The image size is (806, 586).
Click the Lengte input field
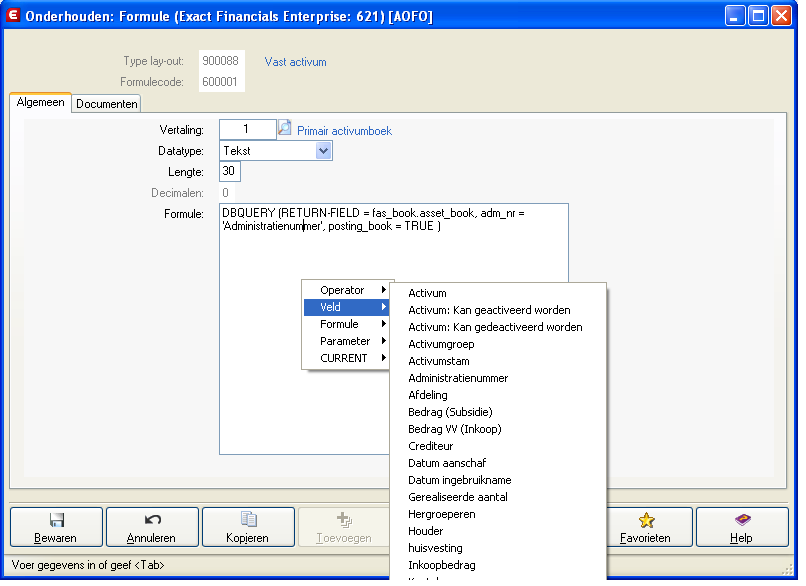coord(229,172)
